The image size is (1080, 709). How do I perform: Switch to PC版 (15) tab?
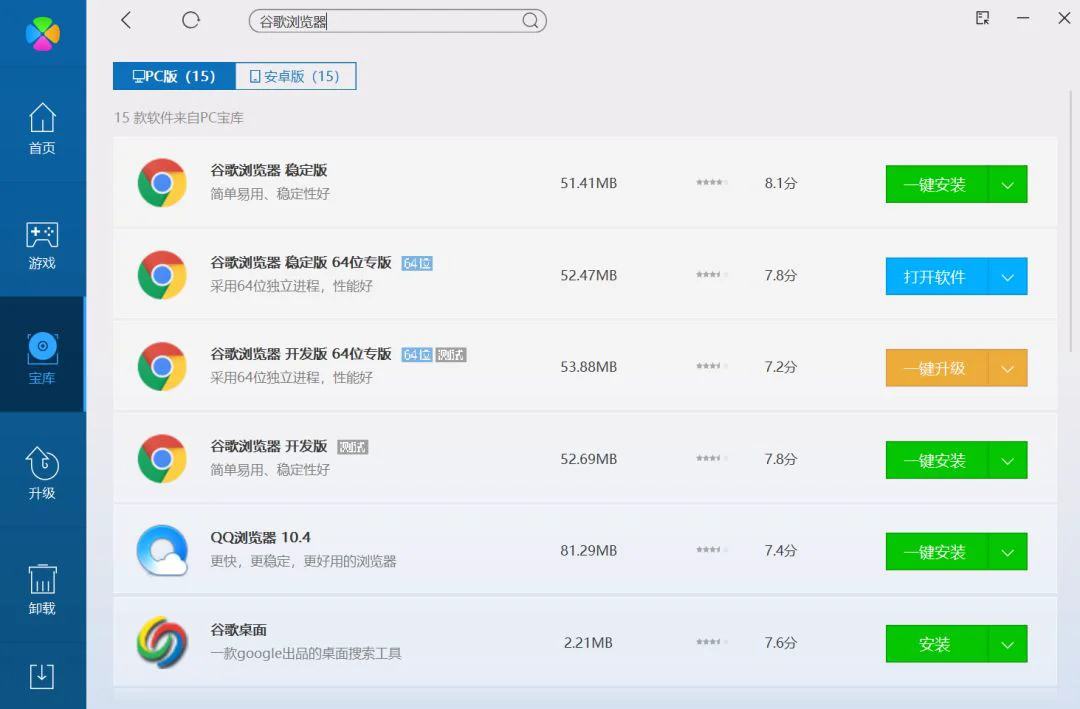point(174,76)
